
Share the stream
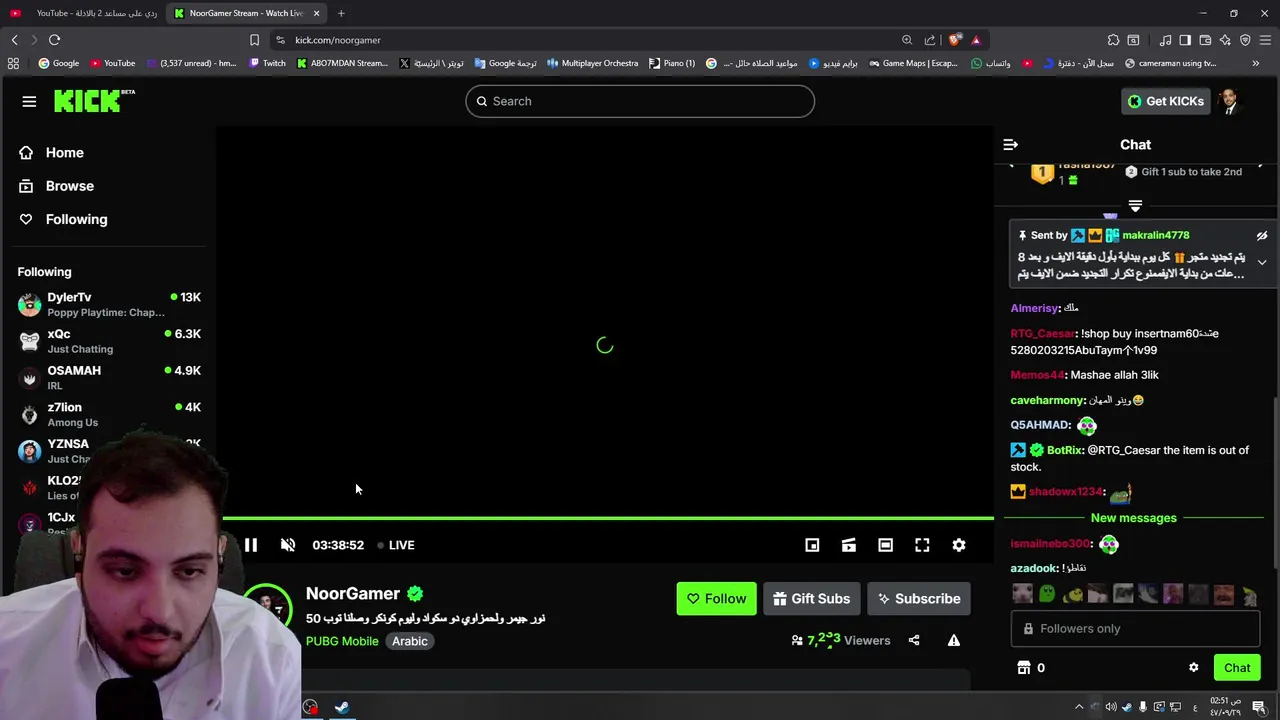coord(914,640)
